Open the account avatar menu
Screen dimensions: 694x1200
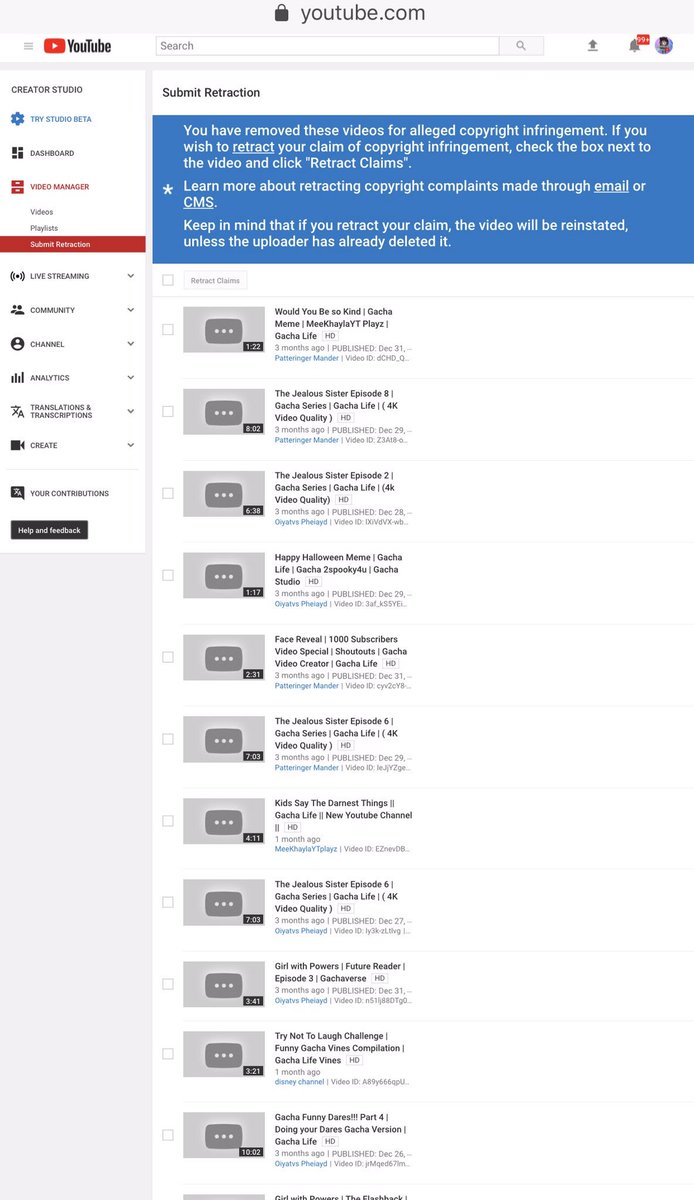pyautogui.click(x=664, y=45)
